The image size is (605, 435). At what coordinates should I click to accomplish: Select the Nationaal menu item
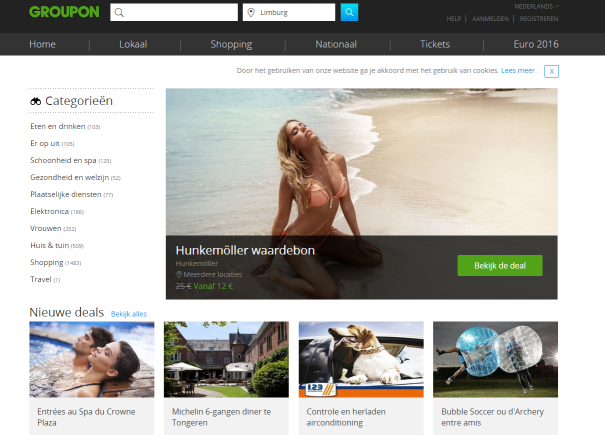336,44
